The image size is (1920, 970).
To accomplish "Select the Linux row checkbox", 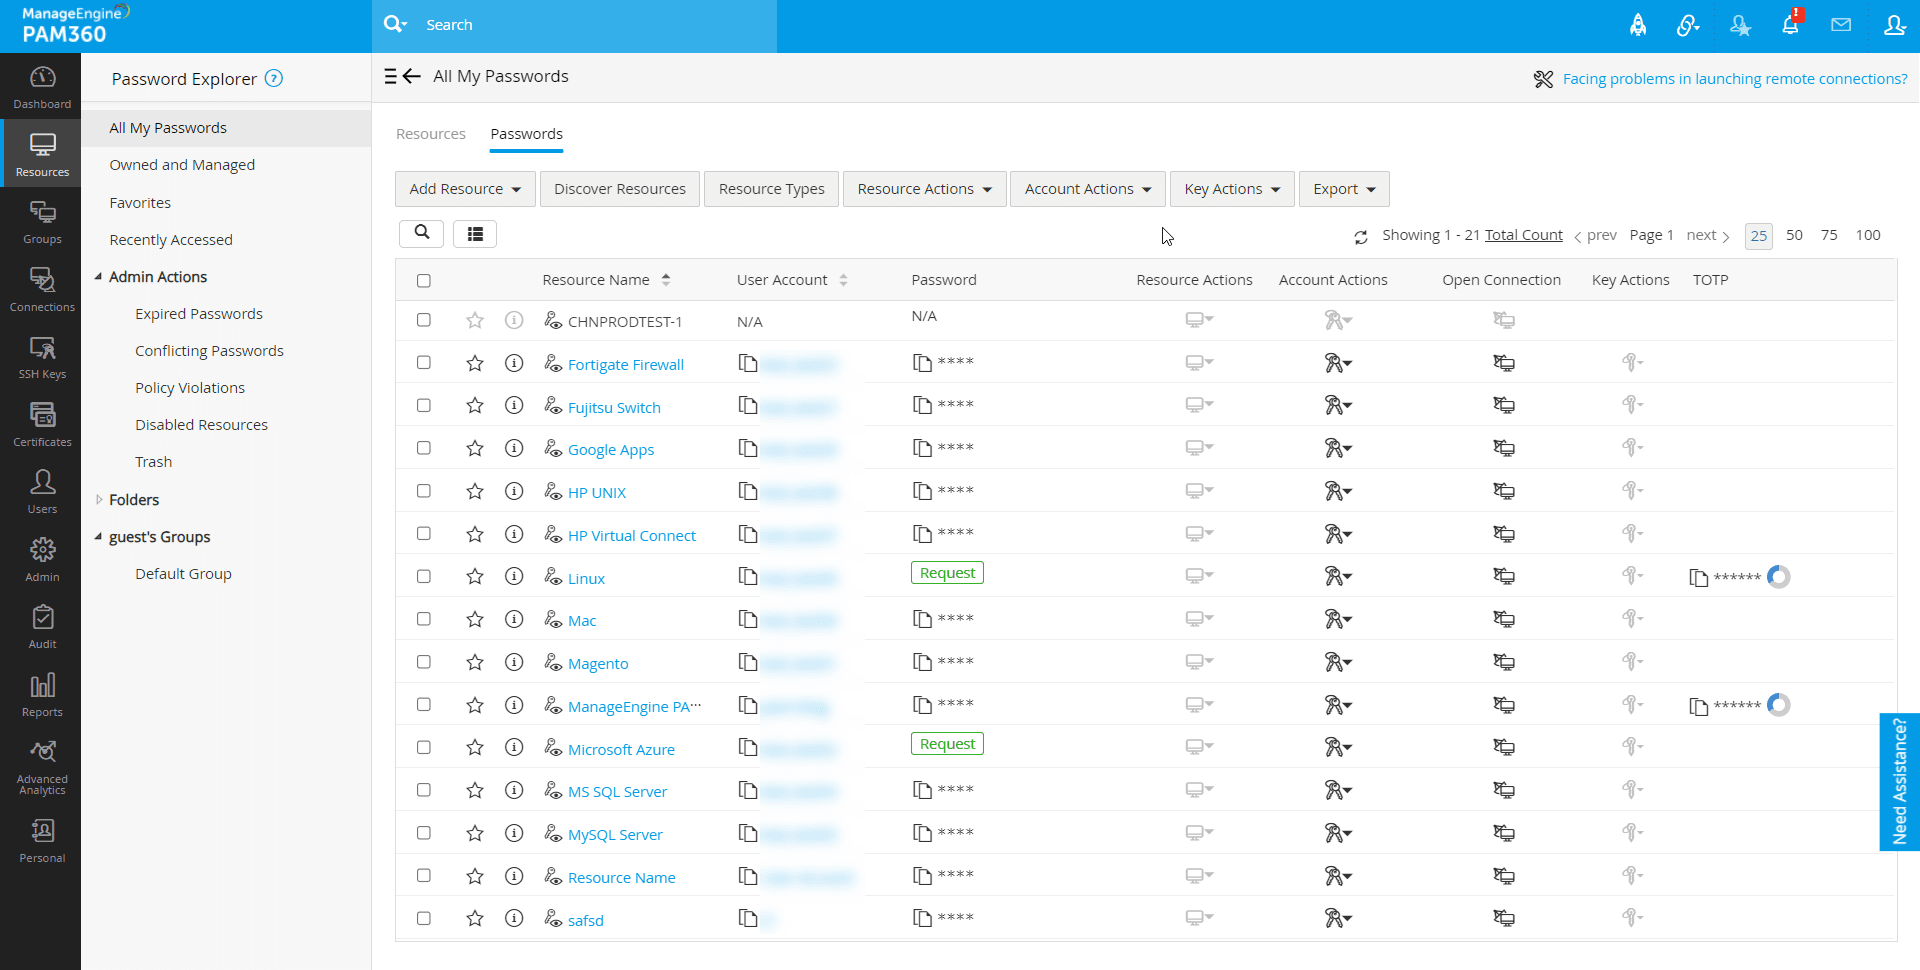I will click(x=424, y=577).
